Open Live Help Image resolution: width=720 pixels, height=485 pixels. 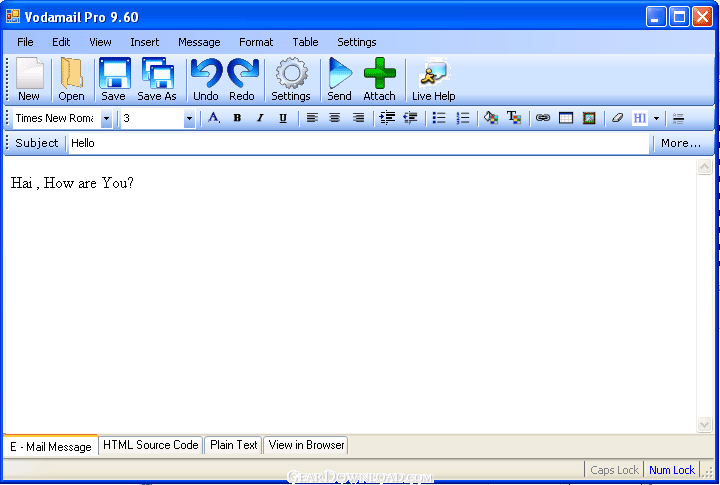[433, 79]
